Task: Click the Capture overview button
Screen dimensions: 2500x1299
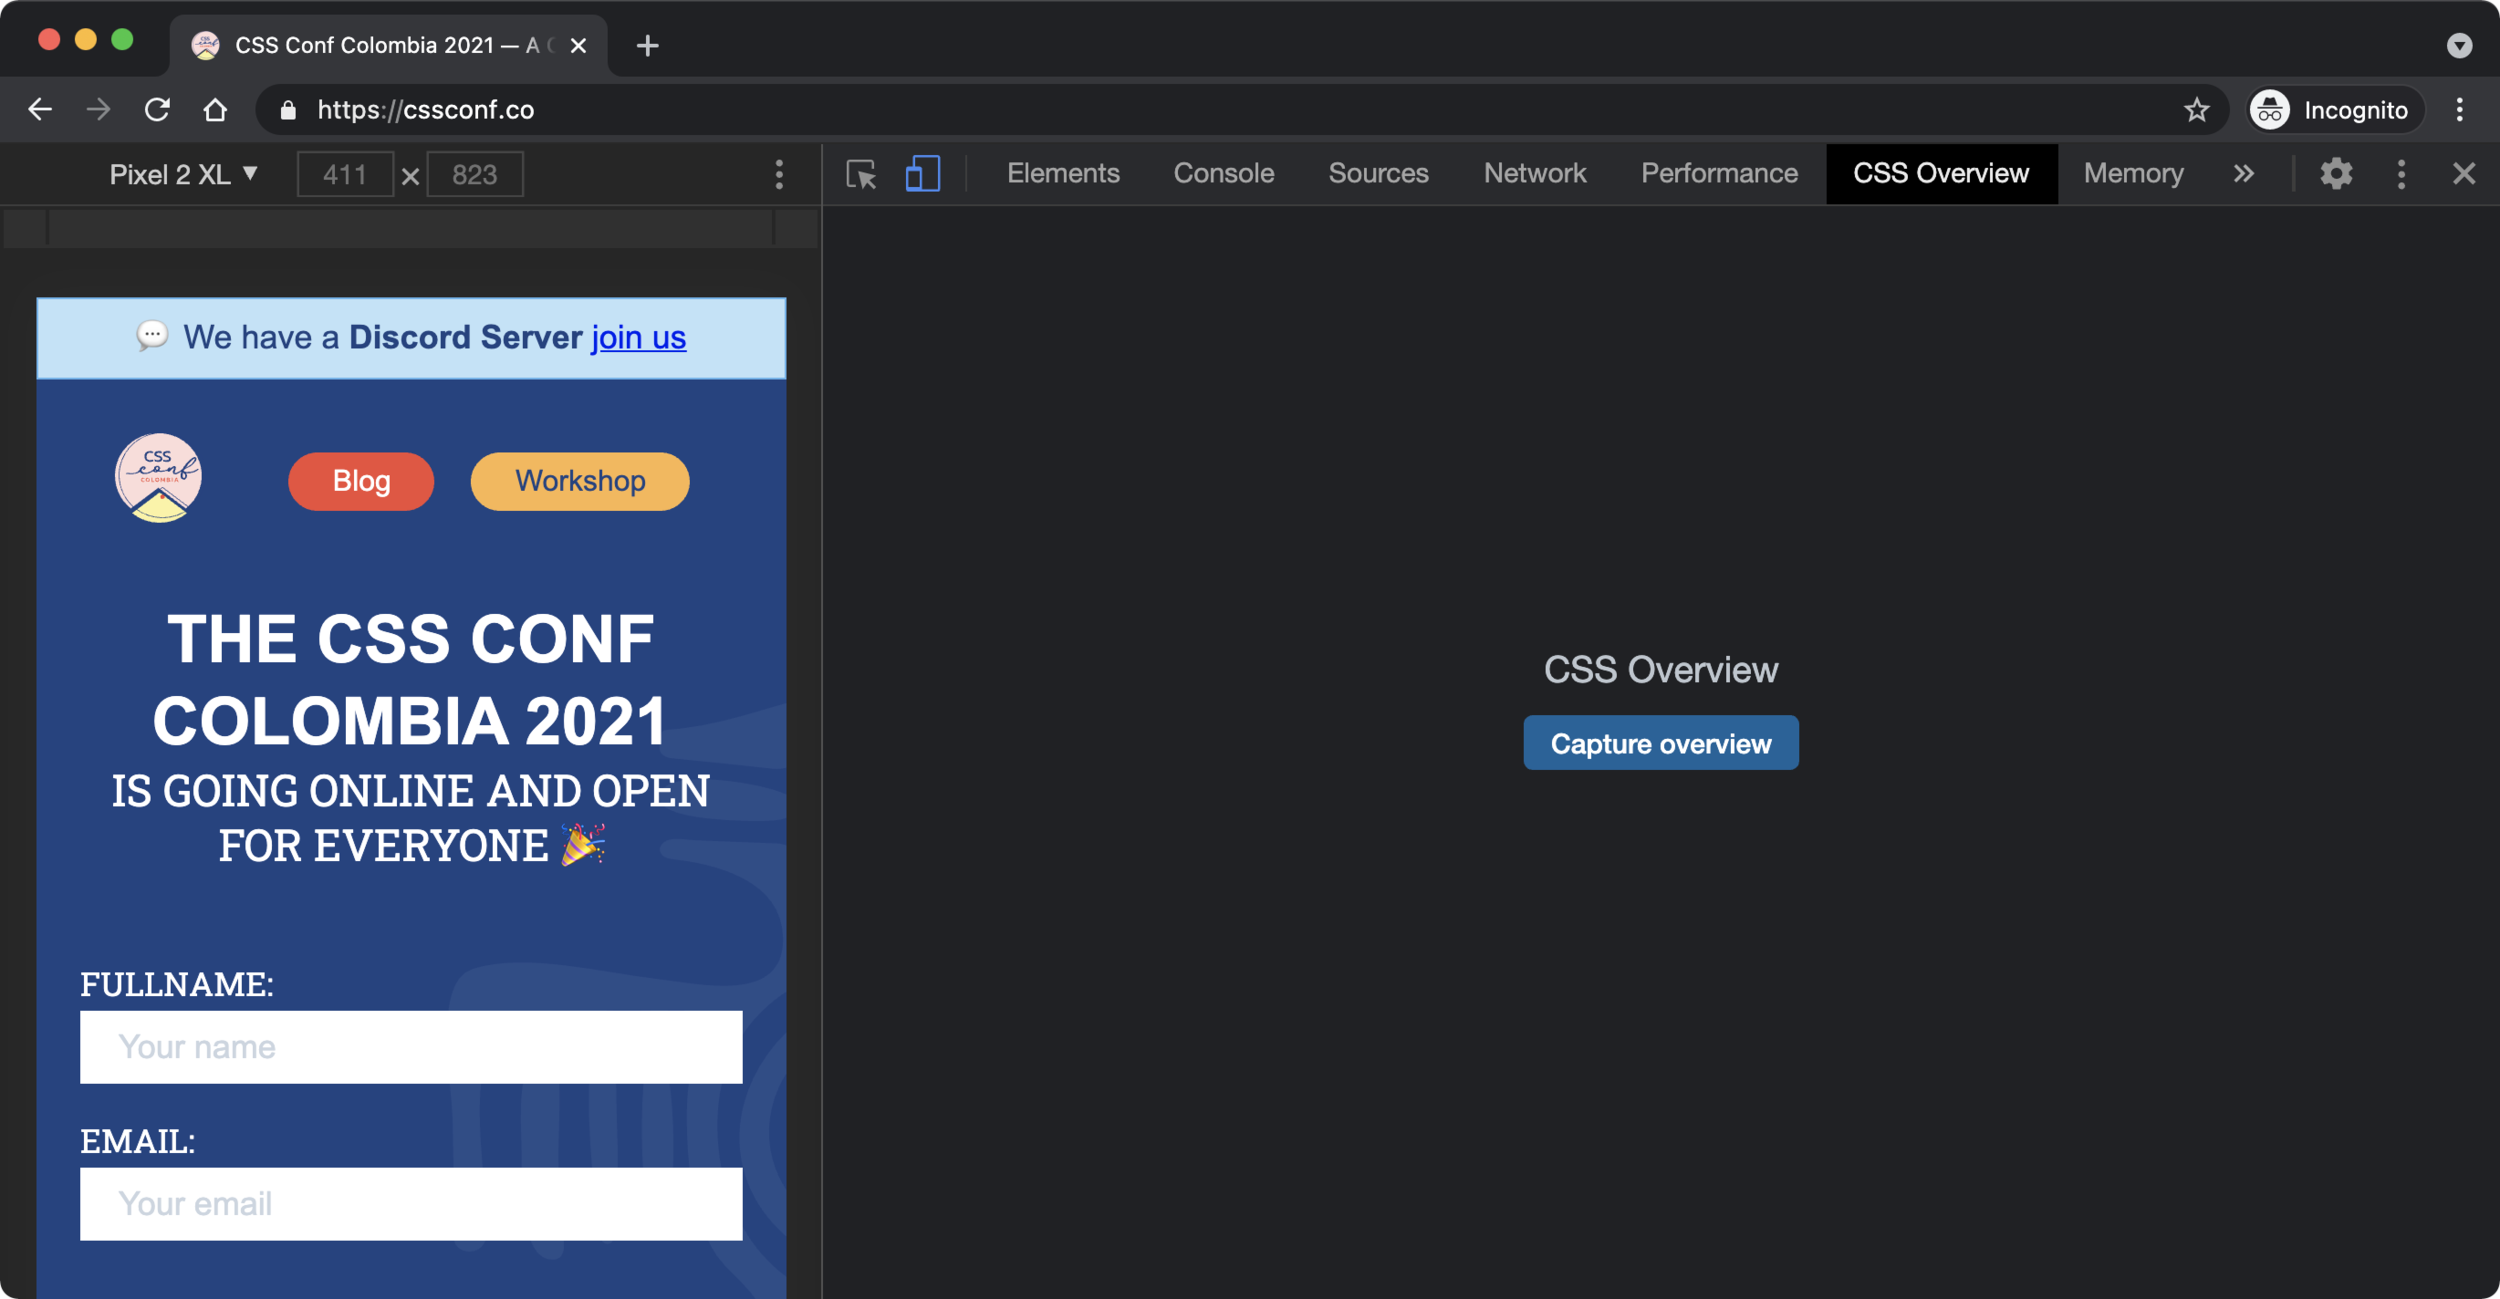Action: click(x=1660, y=743)
